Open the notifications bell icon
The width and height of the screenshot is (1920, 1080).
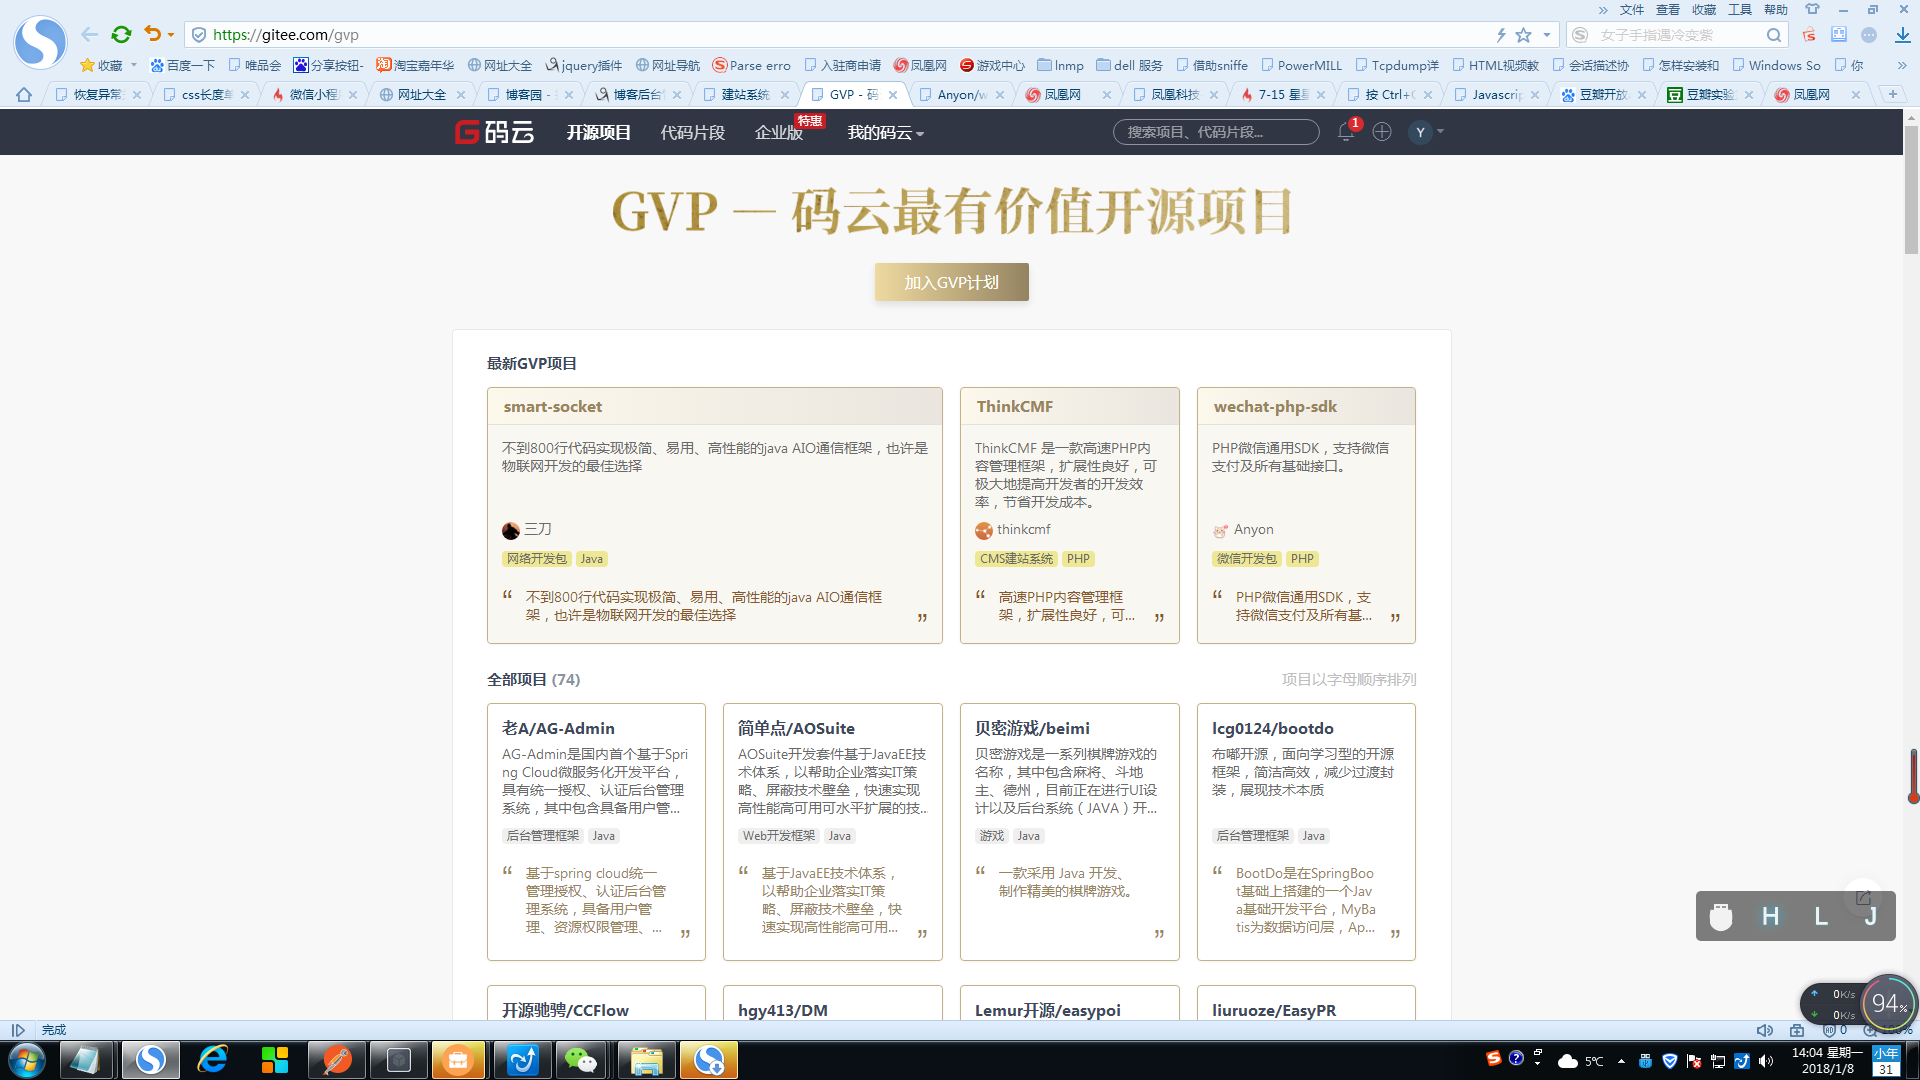click(x=1346, y=132)
